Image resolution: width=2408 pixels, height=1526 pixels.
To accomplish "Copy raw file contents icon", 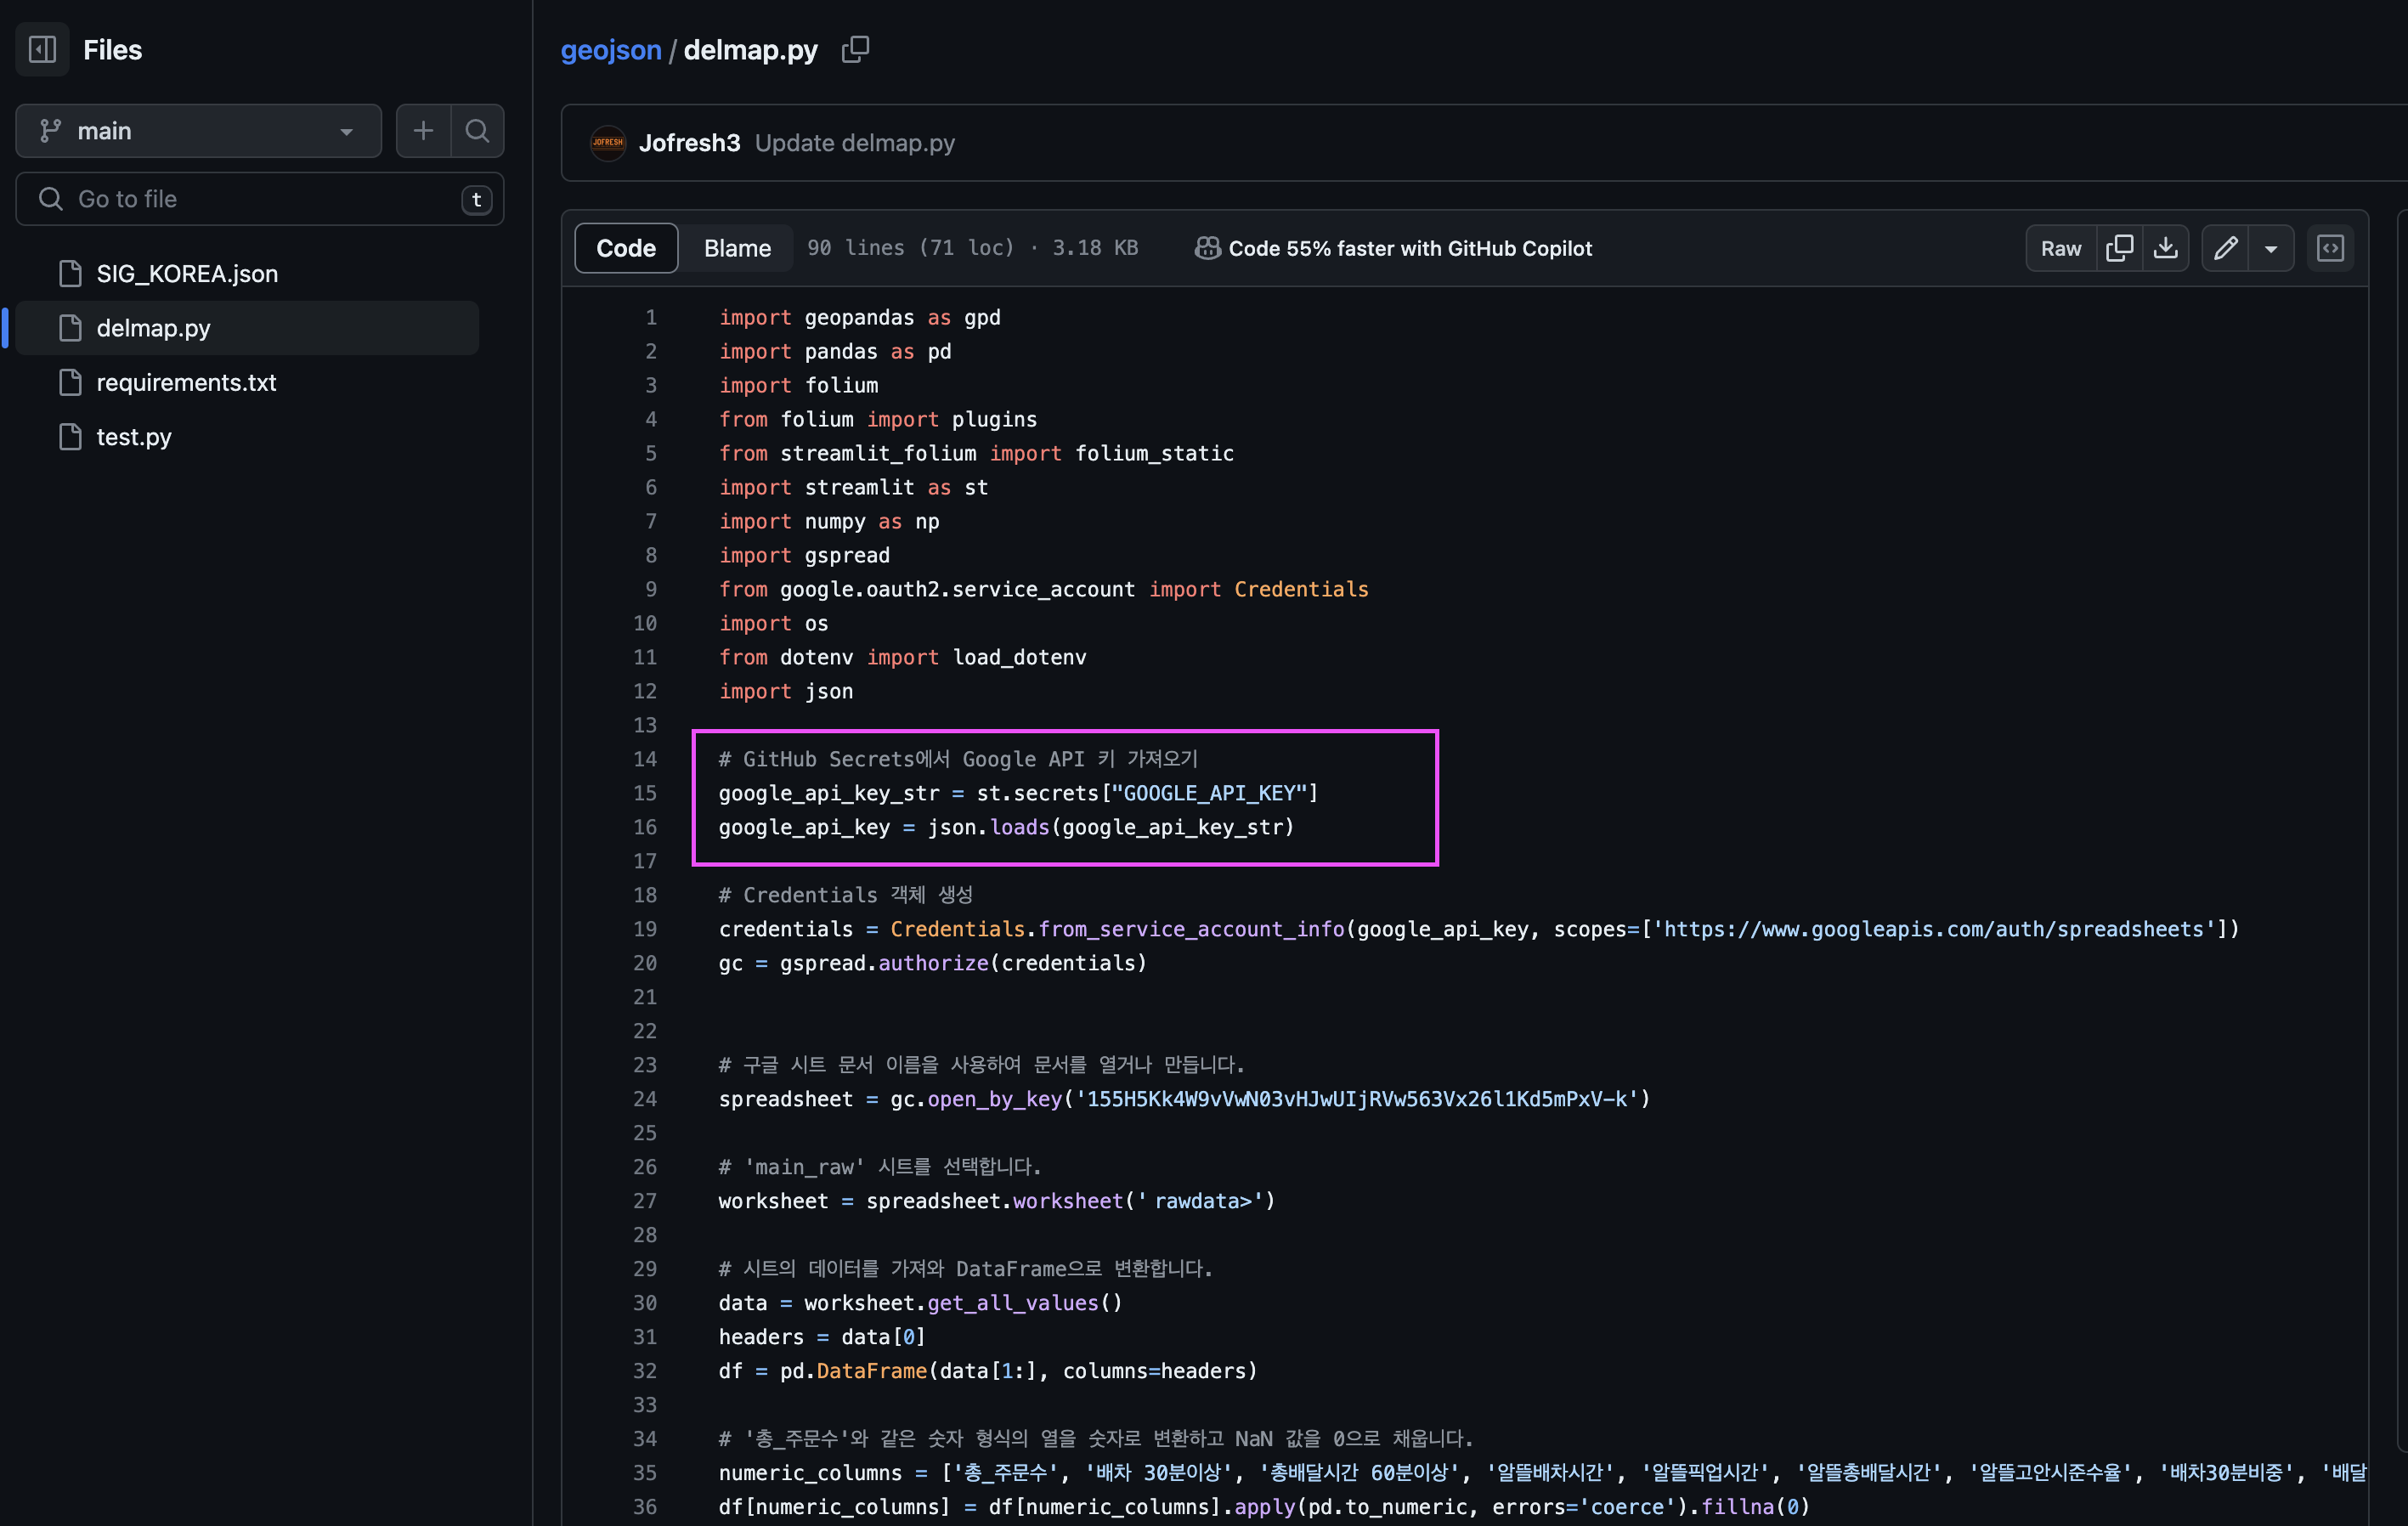I will (2119, 248).
